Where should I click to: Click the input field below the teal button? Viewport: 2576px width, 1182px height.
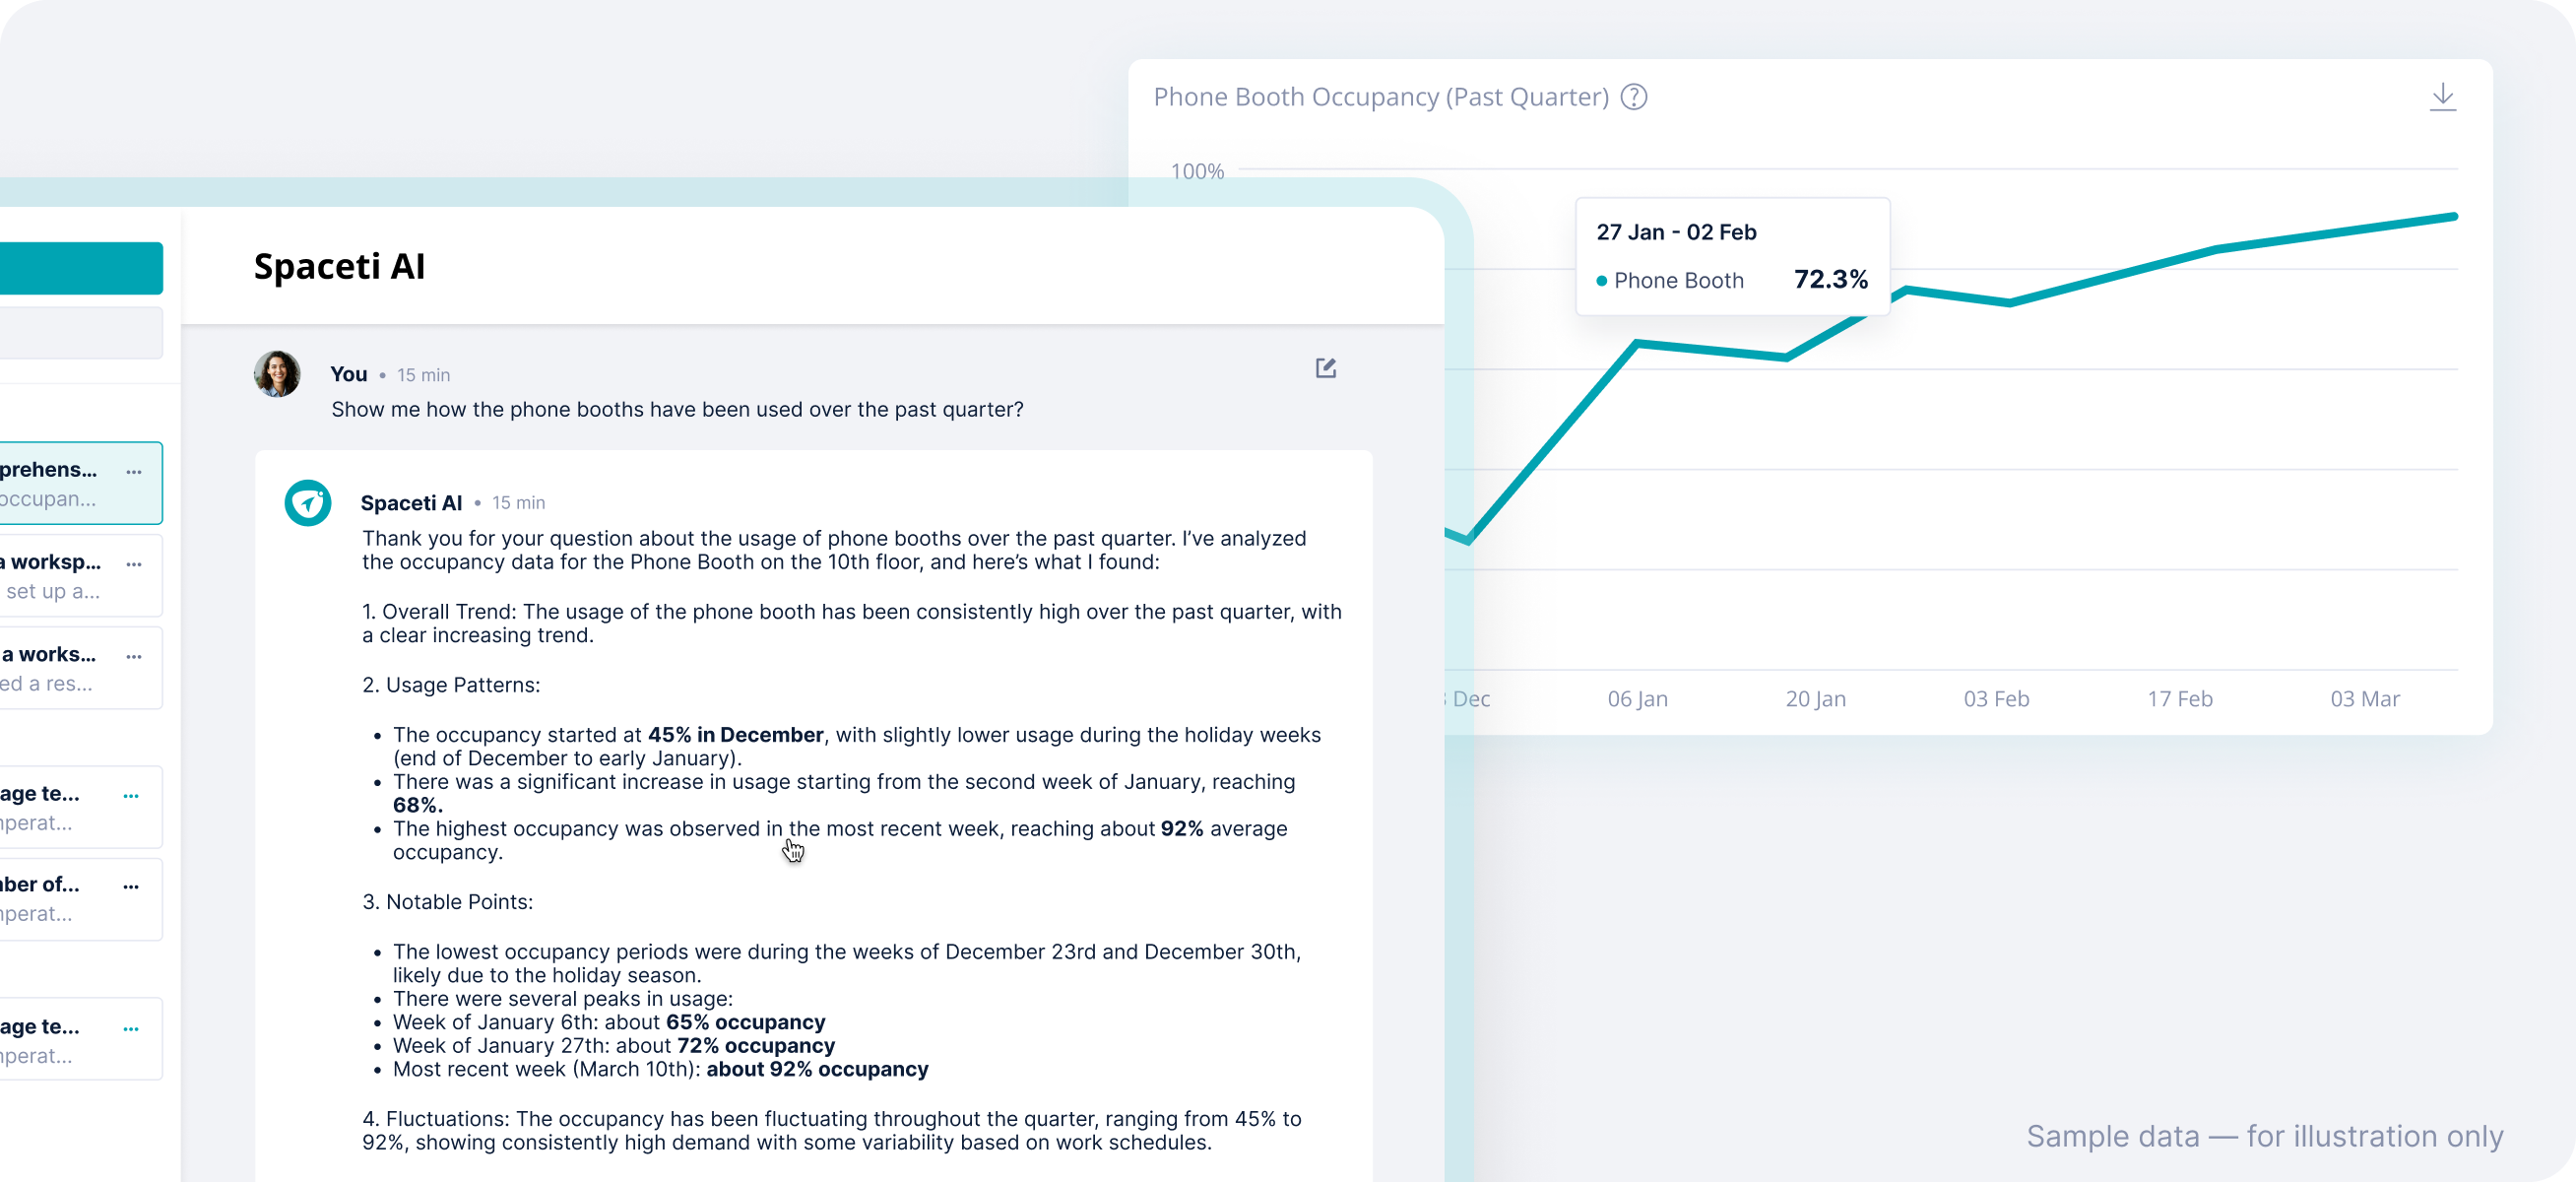pyautogui.click(x=80, y=332)
